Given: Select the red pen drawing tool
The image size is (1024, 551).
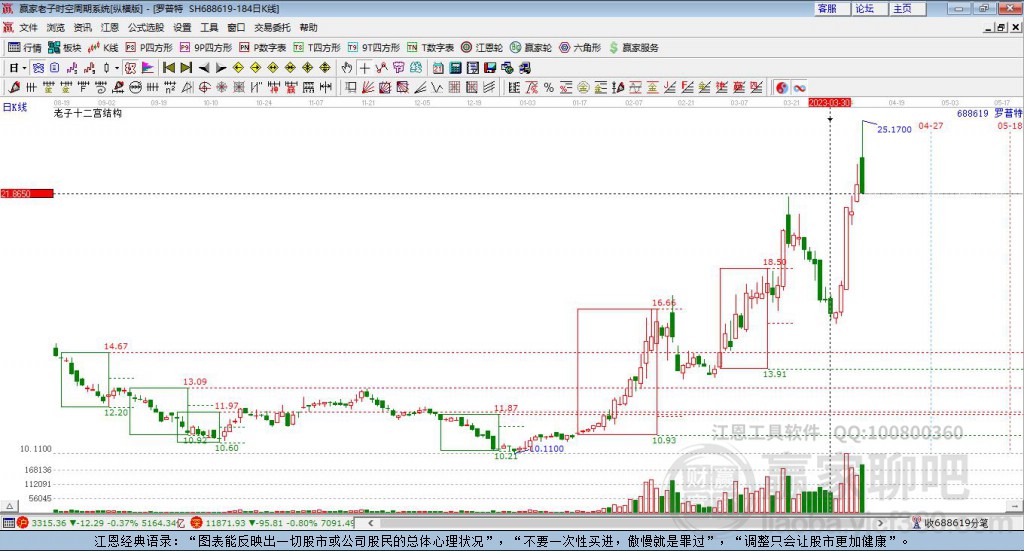Looking at the screenshot, I should (x=14, y=87).
